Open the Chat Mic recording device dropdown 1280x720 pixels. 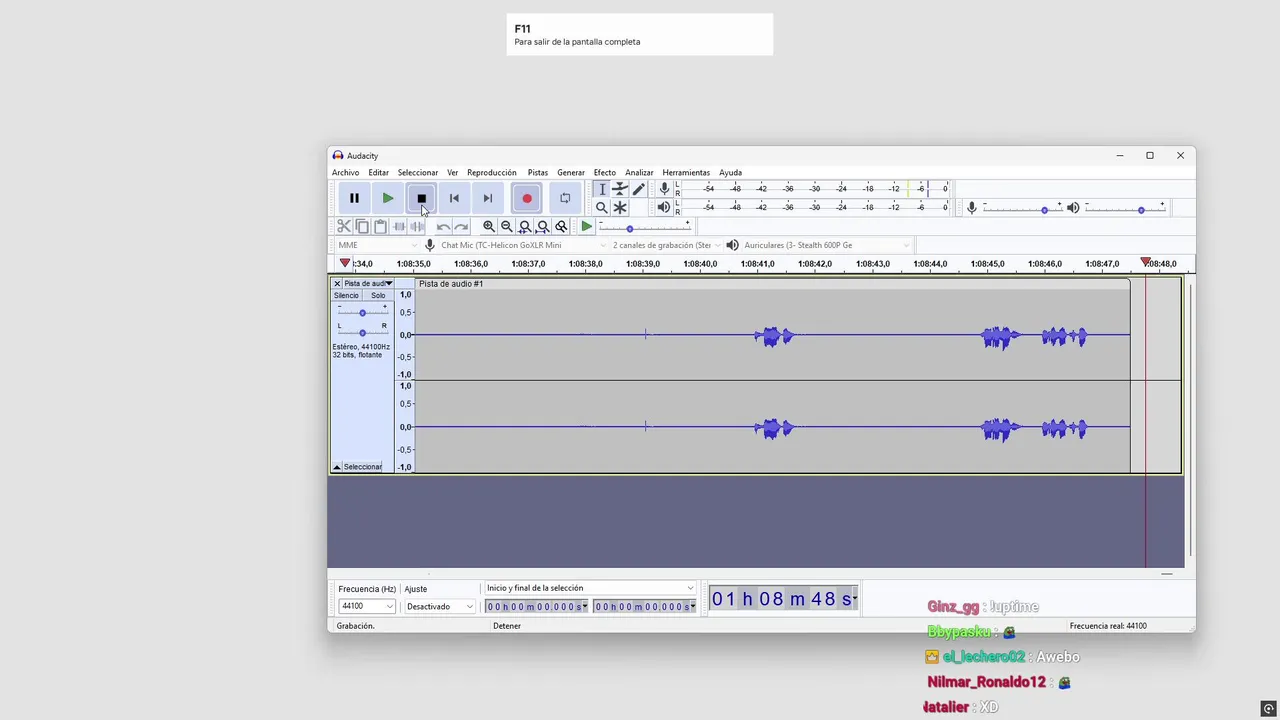[522, 245]
